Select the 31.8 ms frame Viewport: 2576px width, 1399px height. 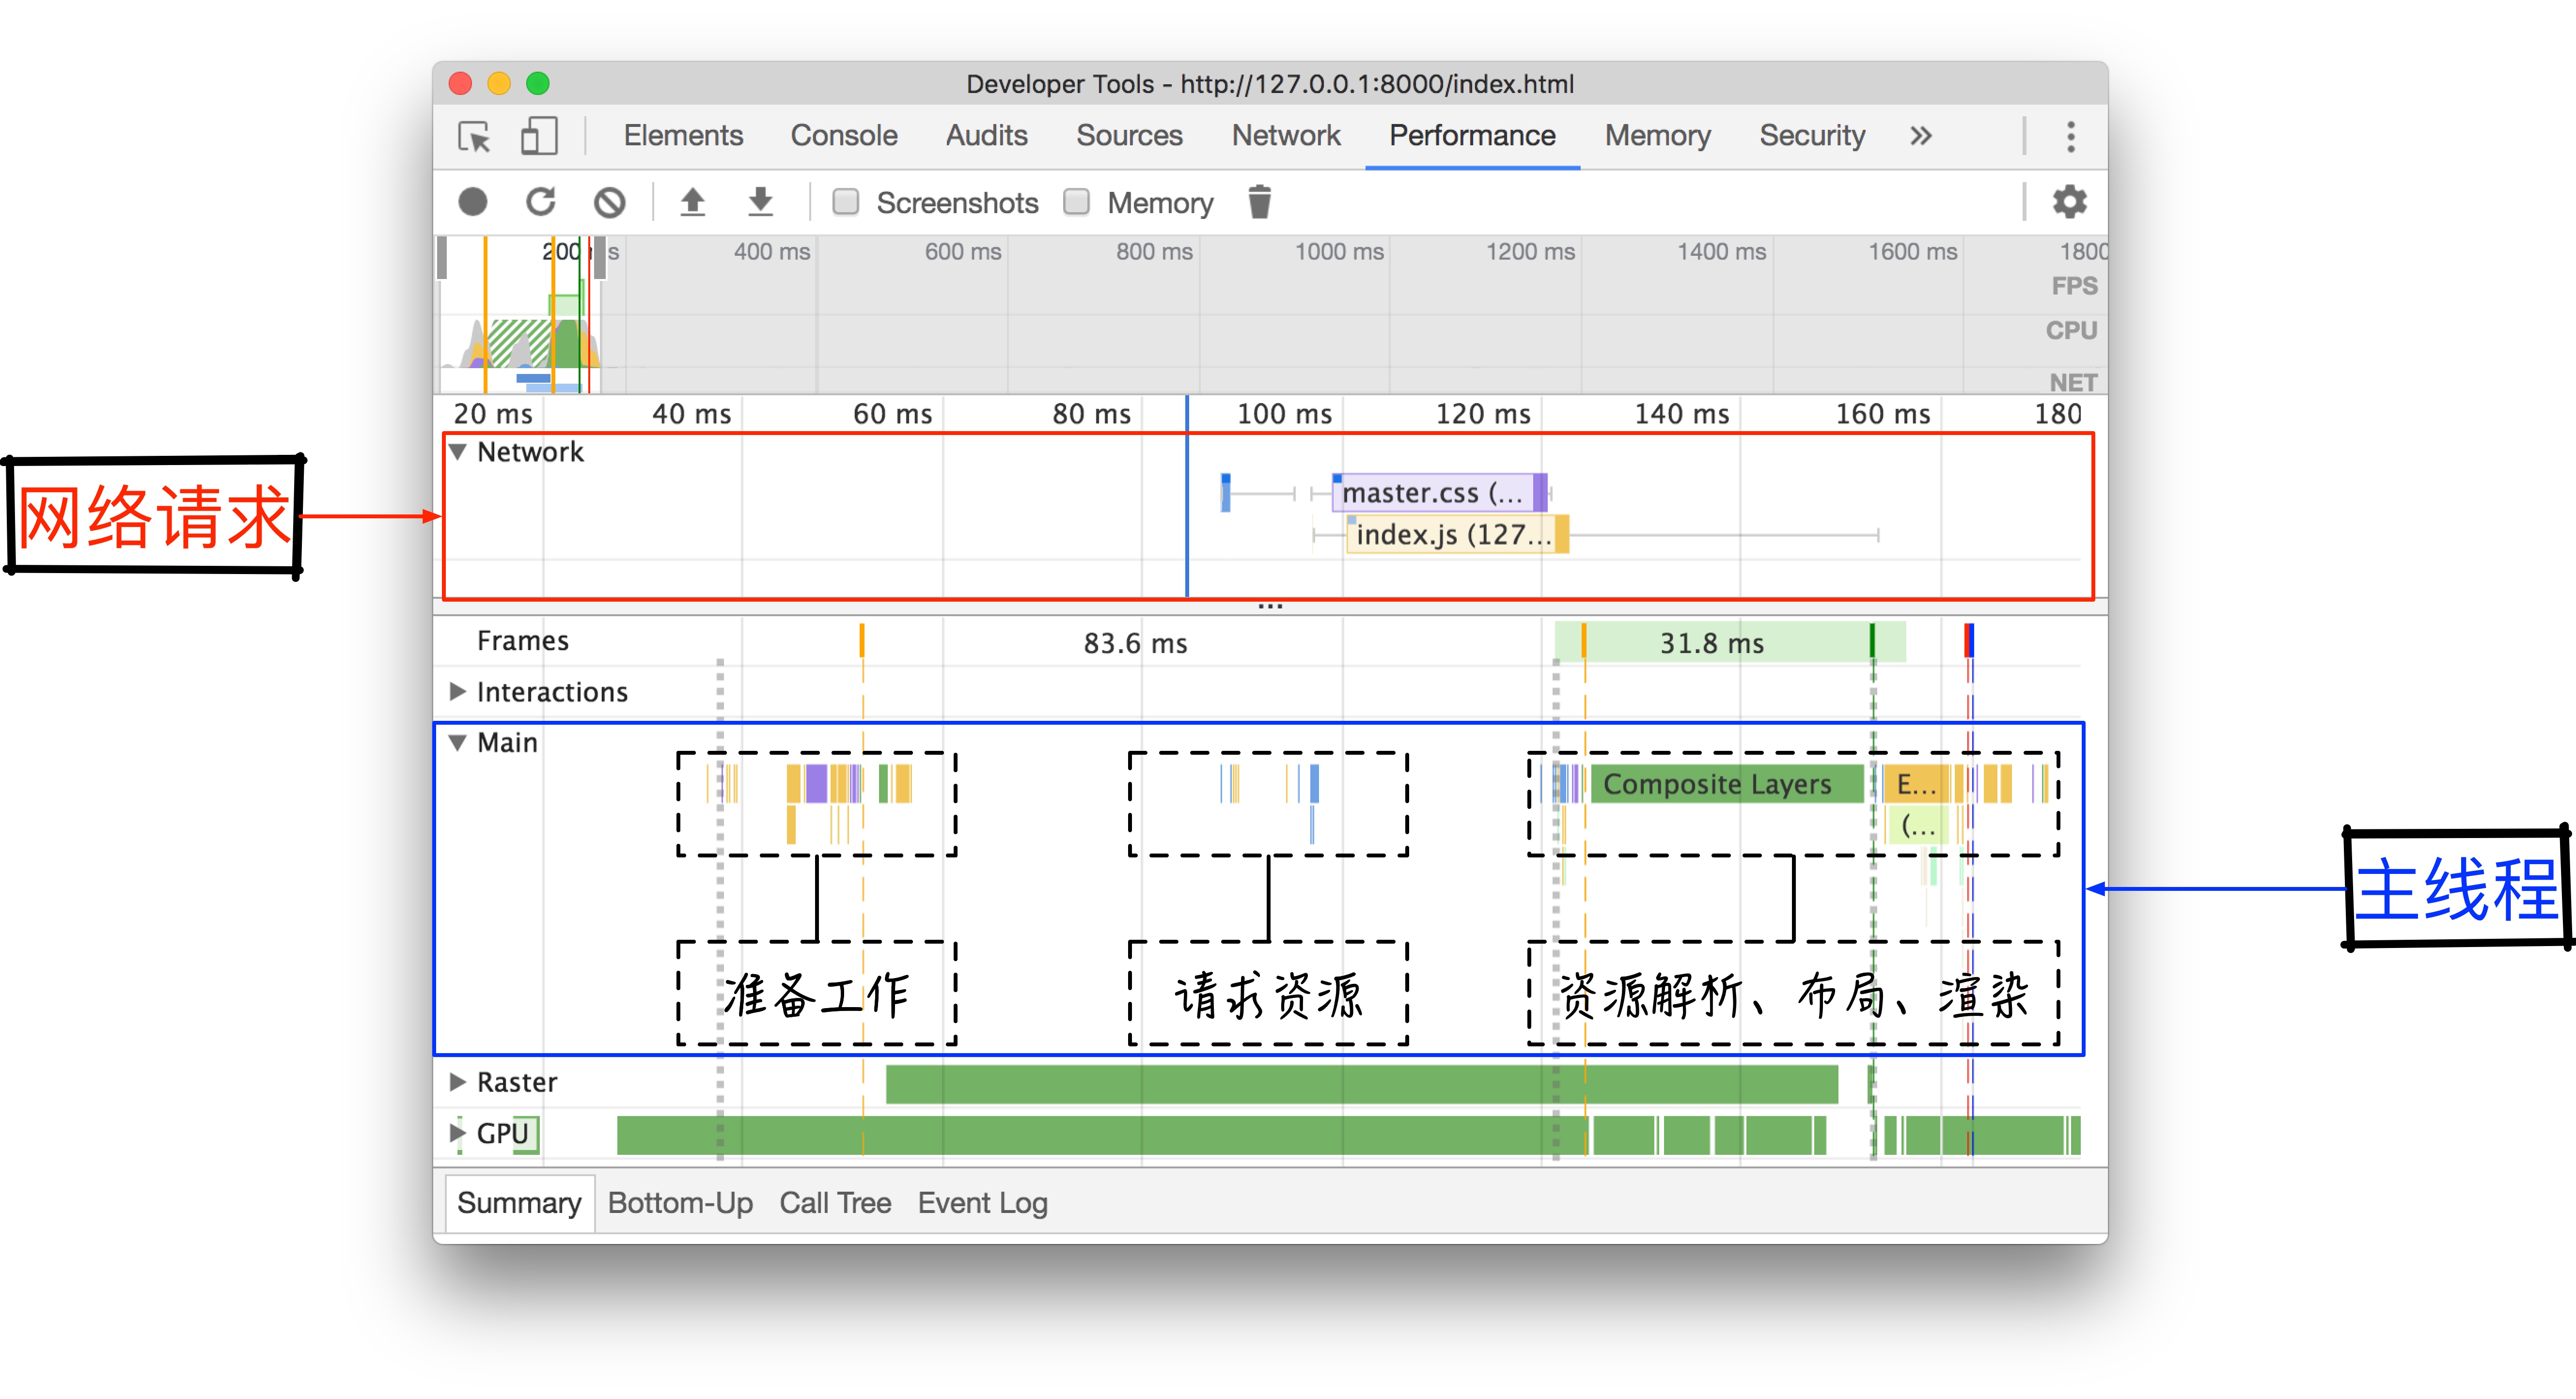click(x=1730, y=642)
